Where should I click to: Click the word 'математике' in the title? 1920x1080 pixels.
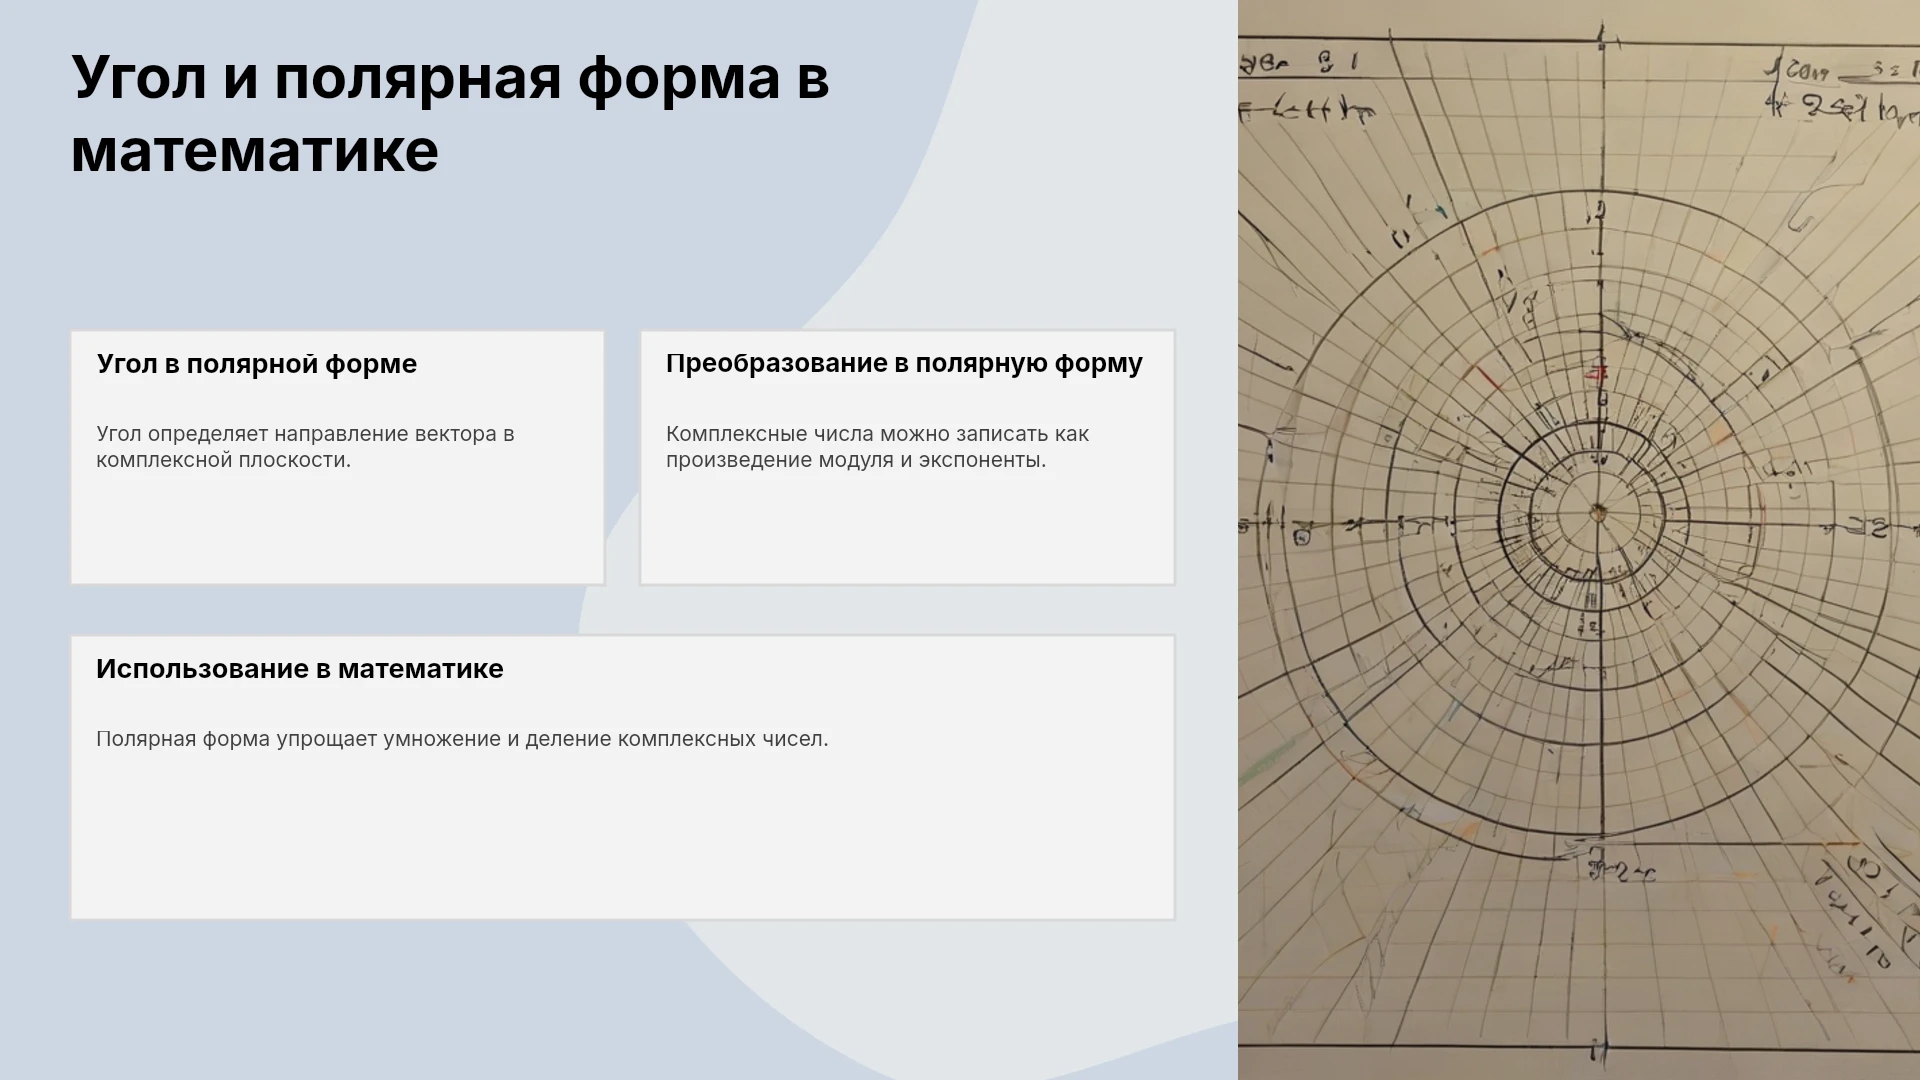click(x=255, y=152)
